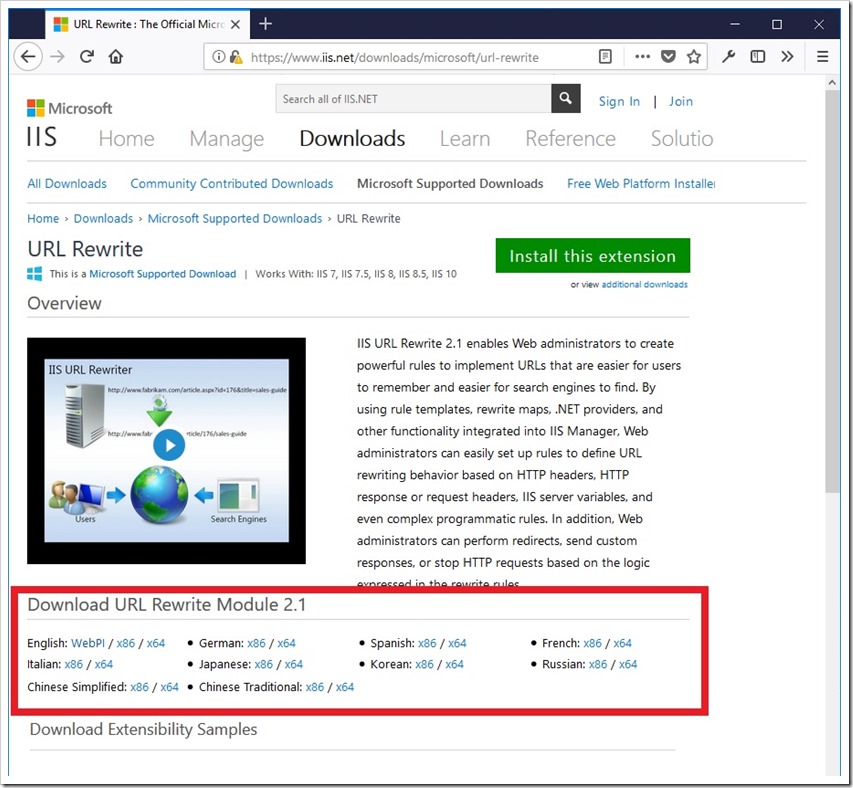Download Russian x64 installer
Image resolution: width=853 pixels, height=788 pixels.
point(628,665)
